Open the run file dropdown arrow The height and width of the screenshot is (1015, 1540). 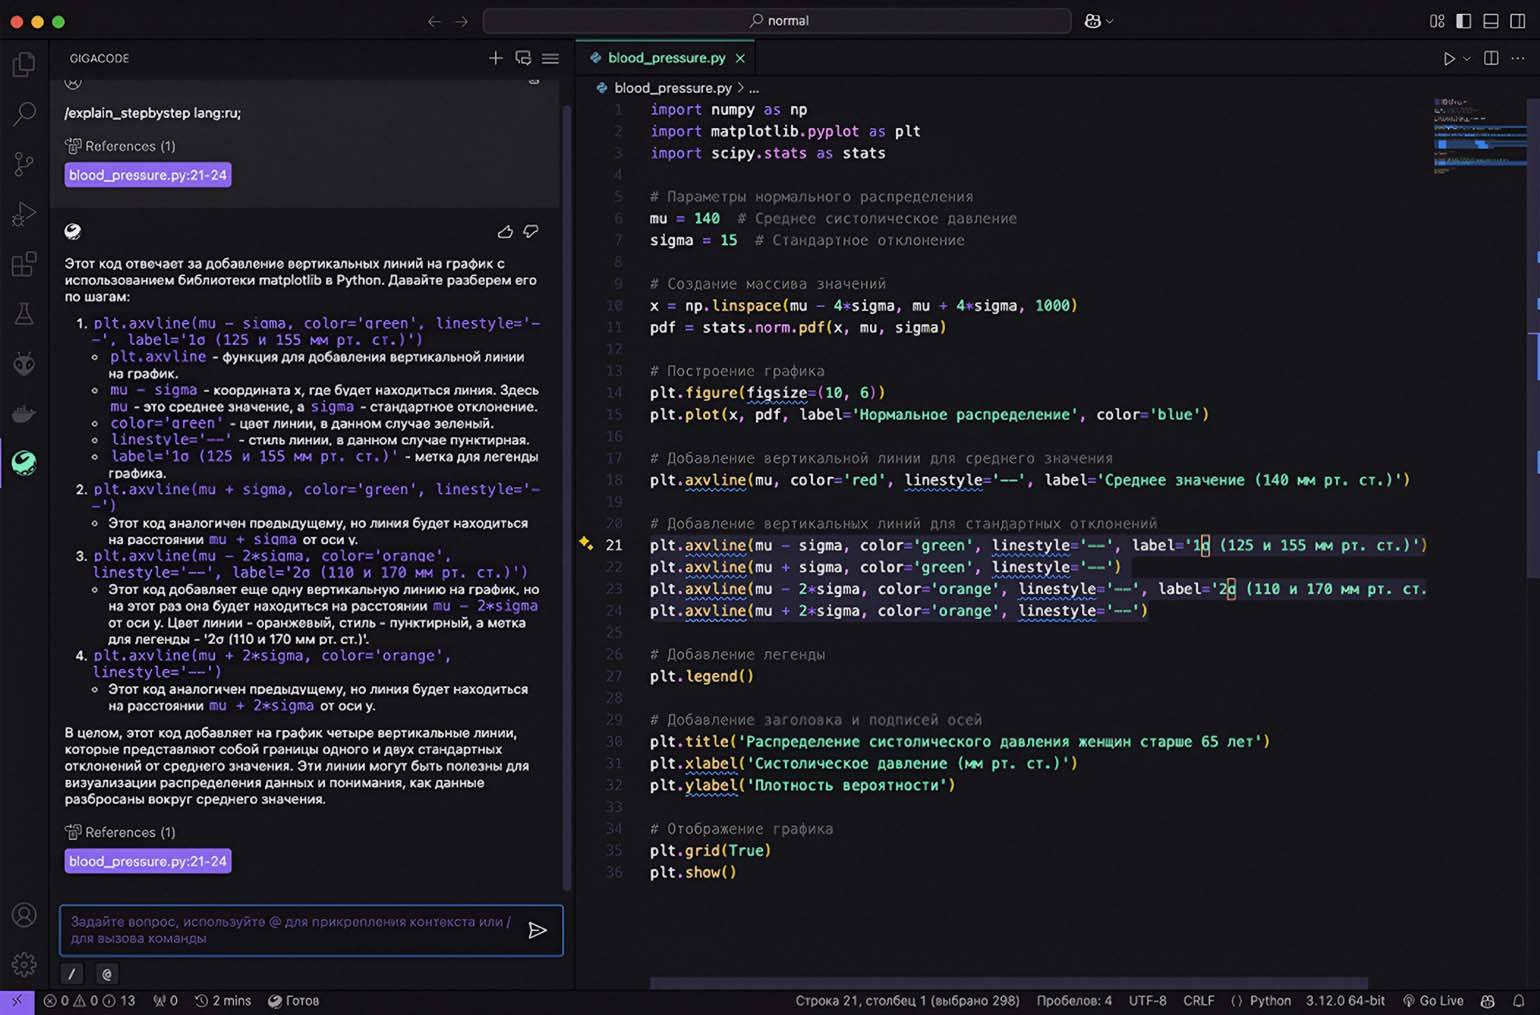[x=1467, y=59]
